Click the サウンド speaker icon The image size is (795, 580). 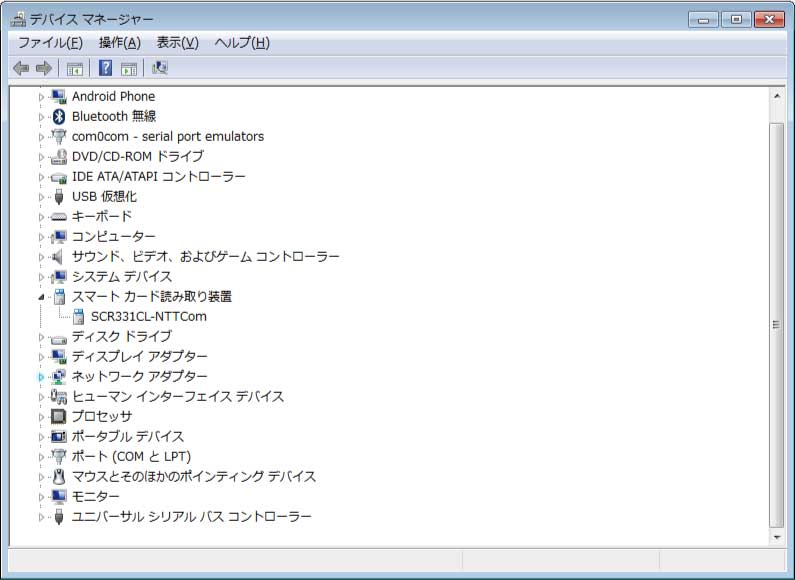pos(58,257)
